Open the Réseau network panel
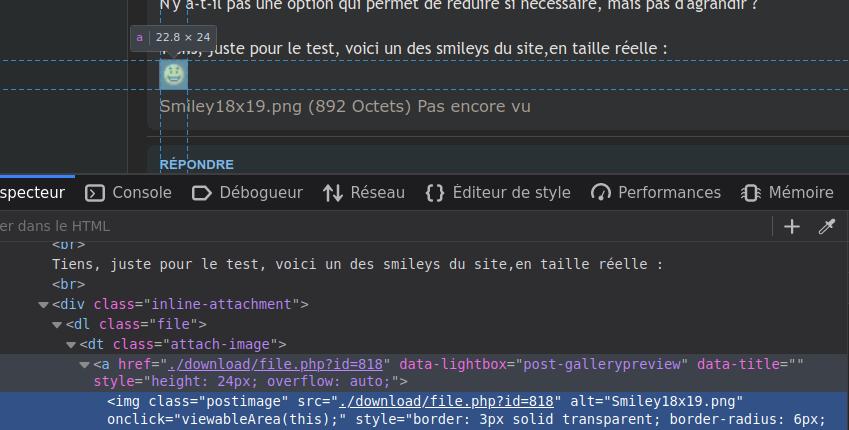Screen dimensions: 849x430 (364, 192)
